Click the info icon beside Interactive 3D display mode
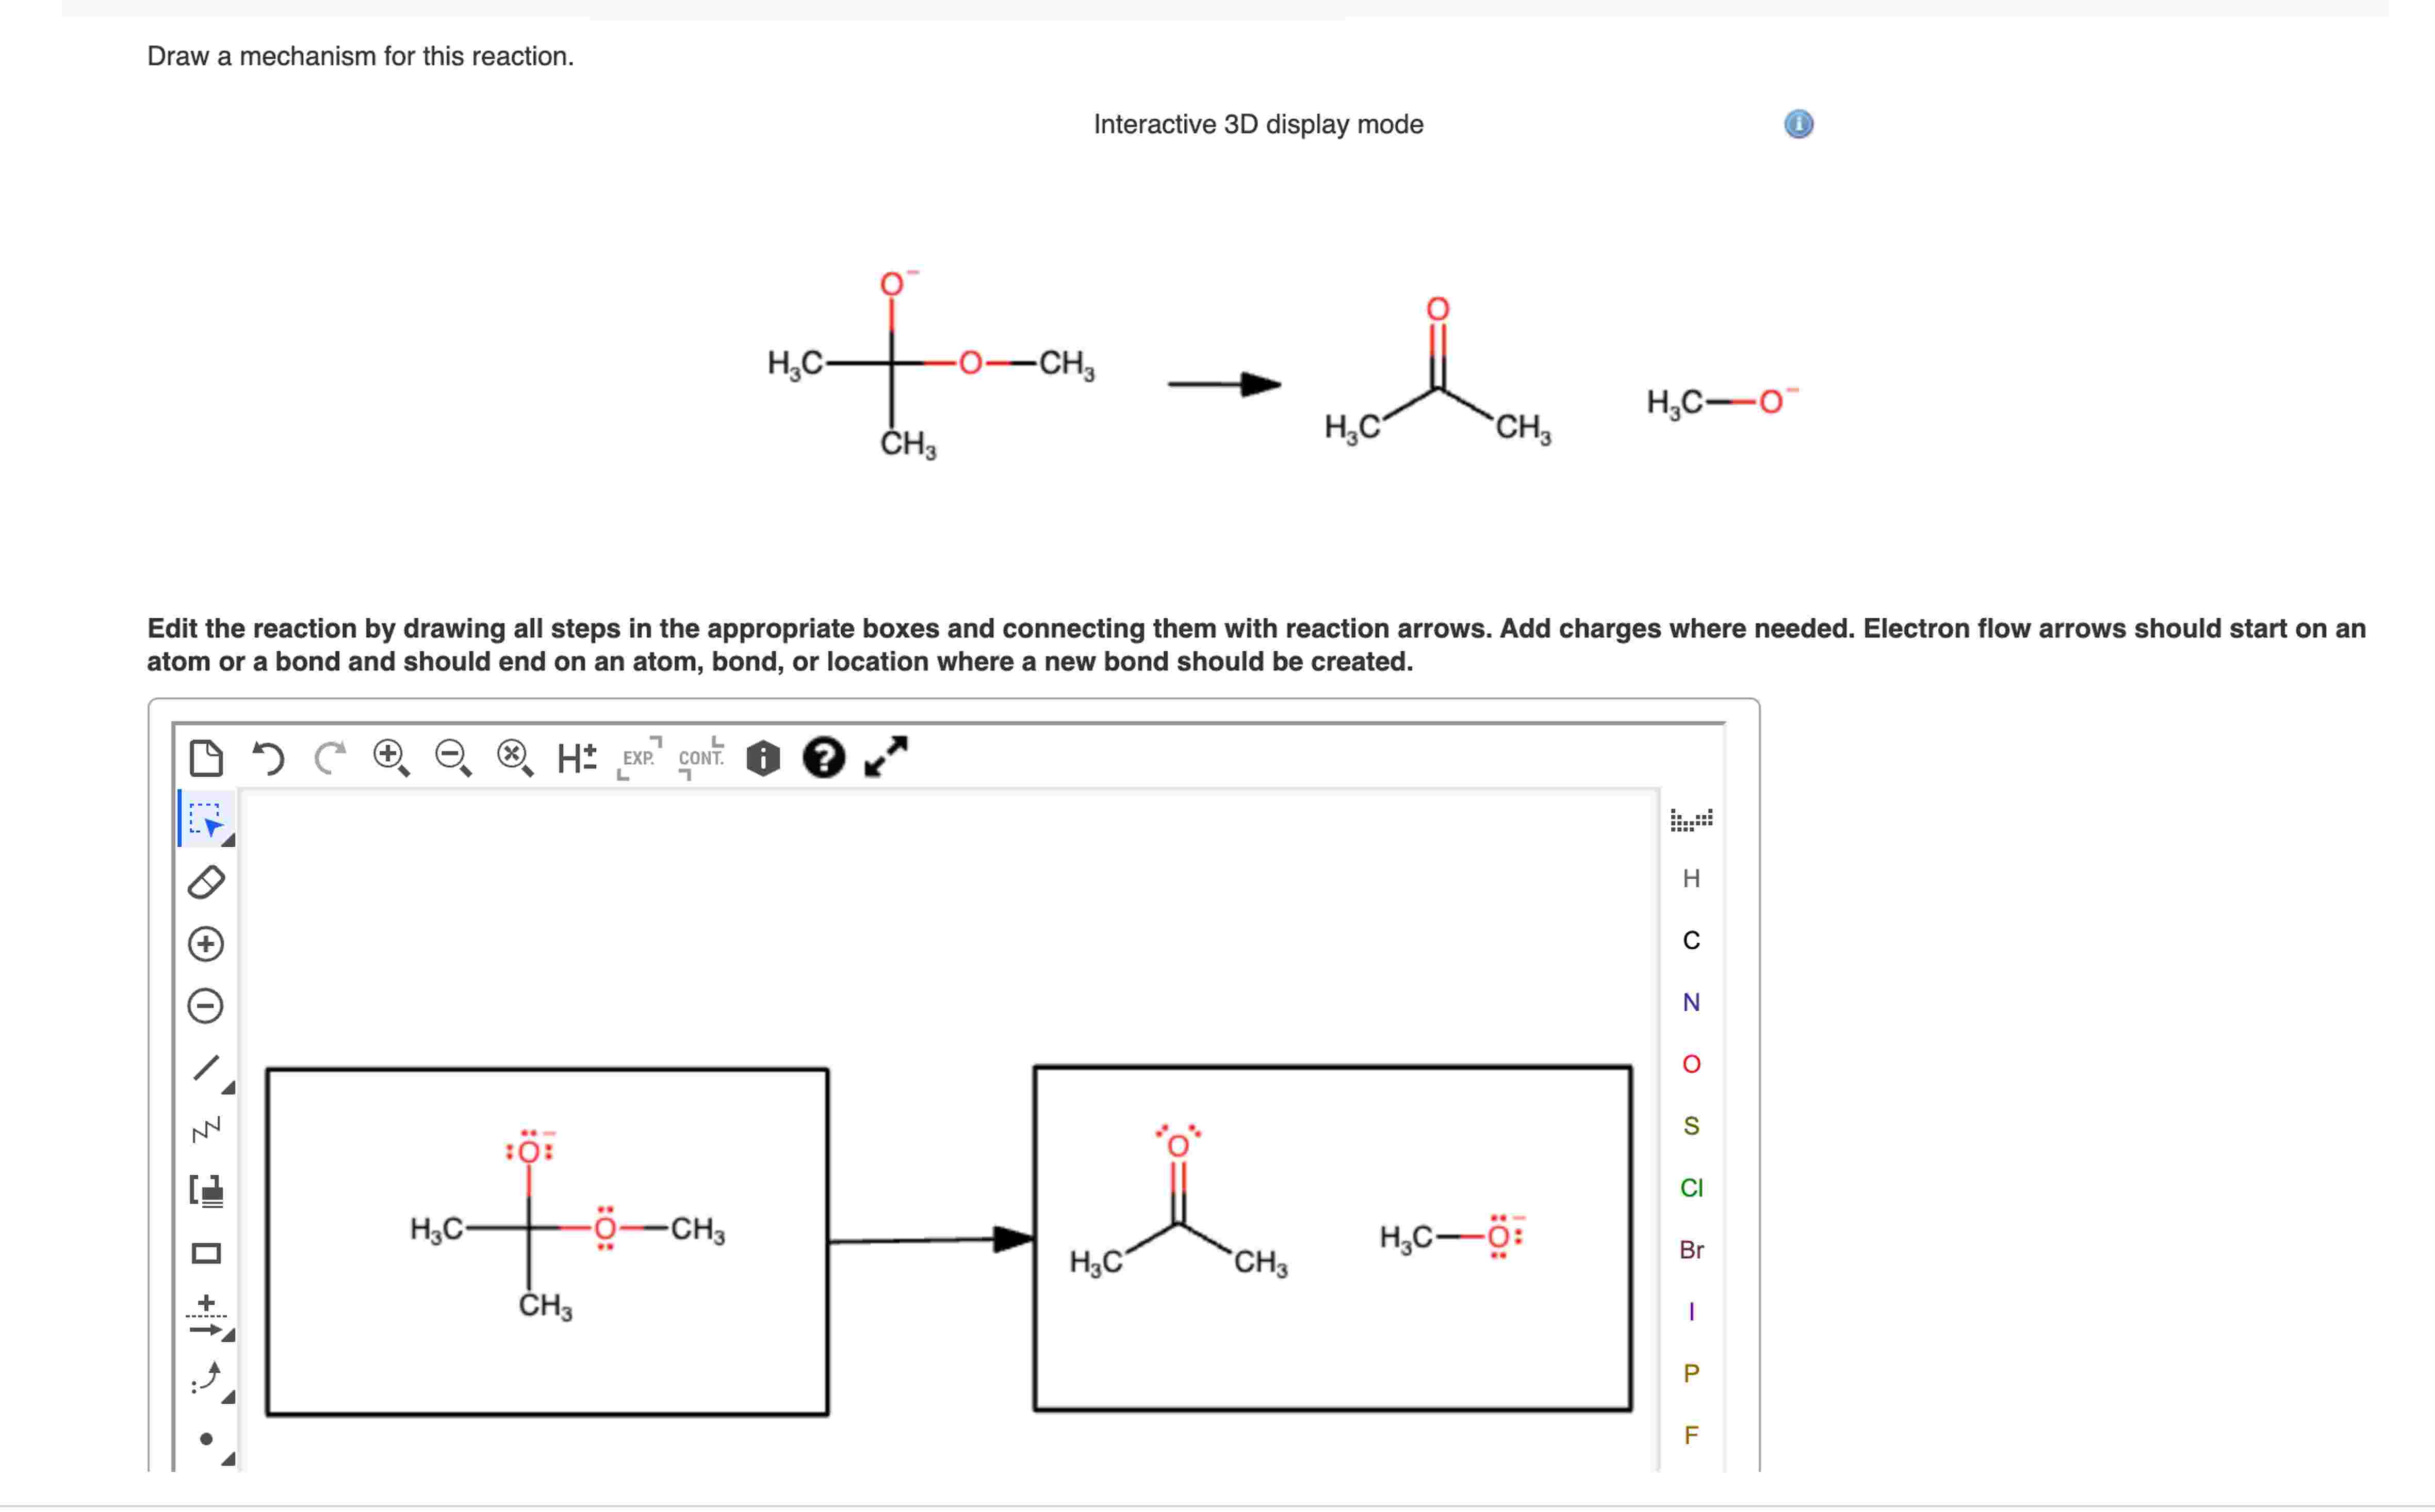Screen dimensions: 2435x1512 [1799, 124]
